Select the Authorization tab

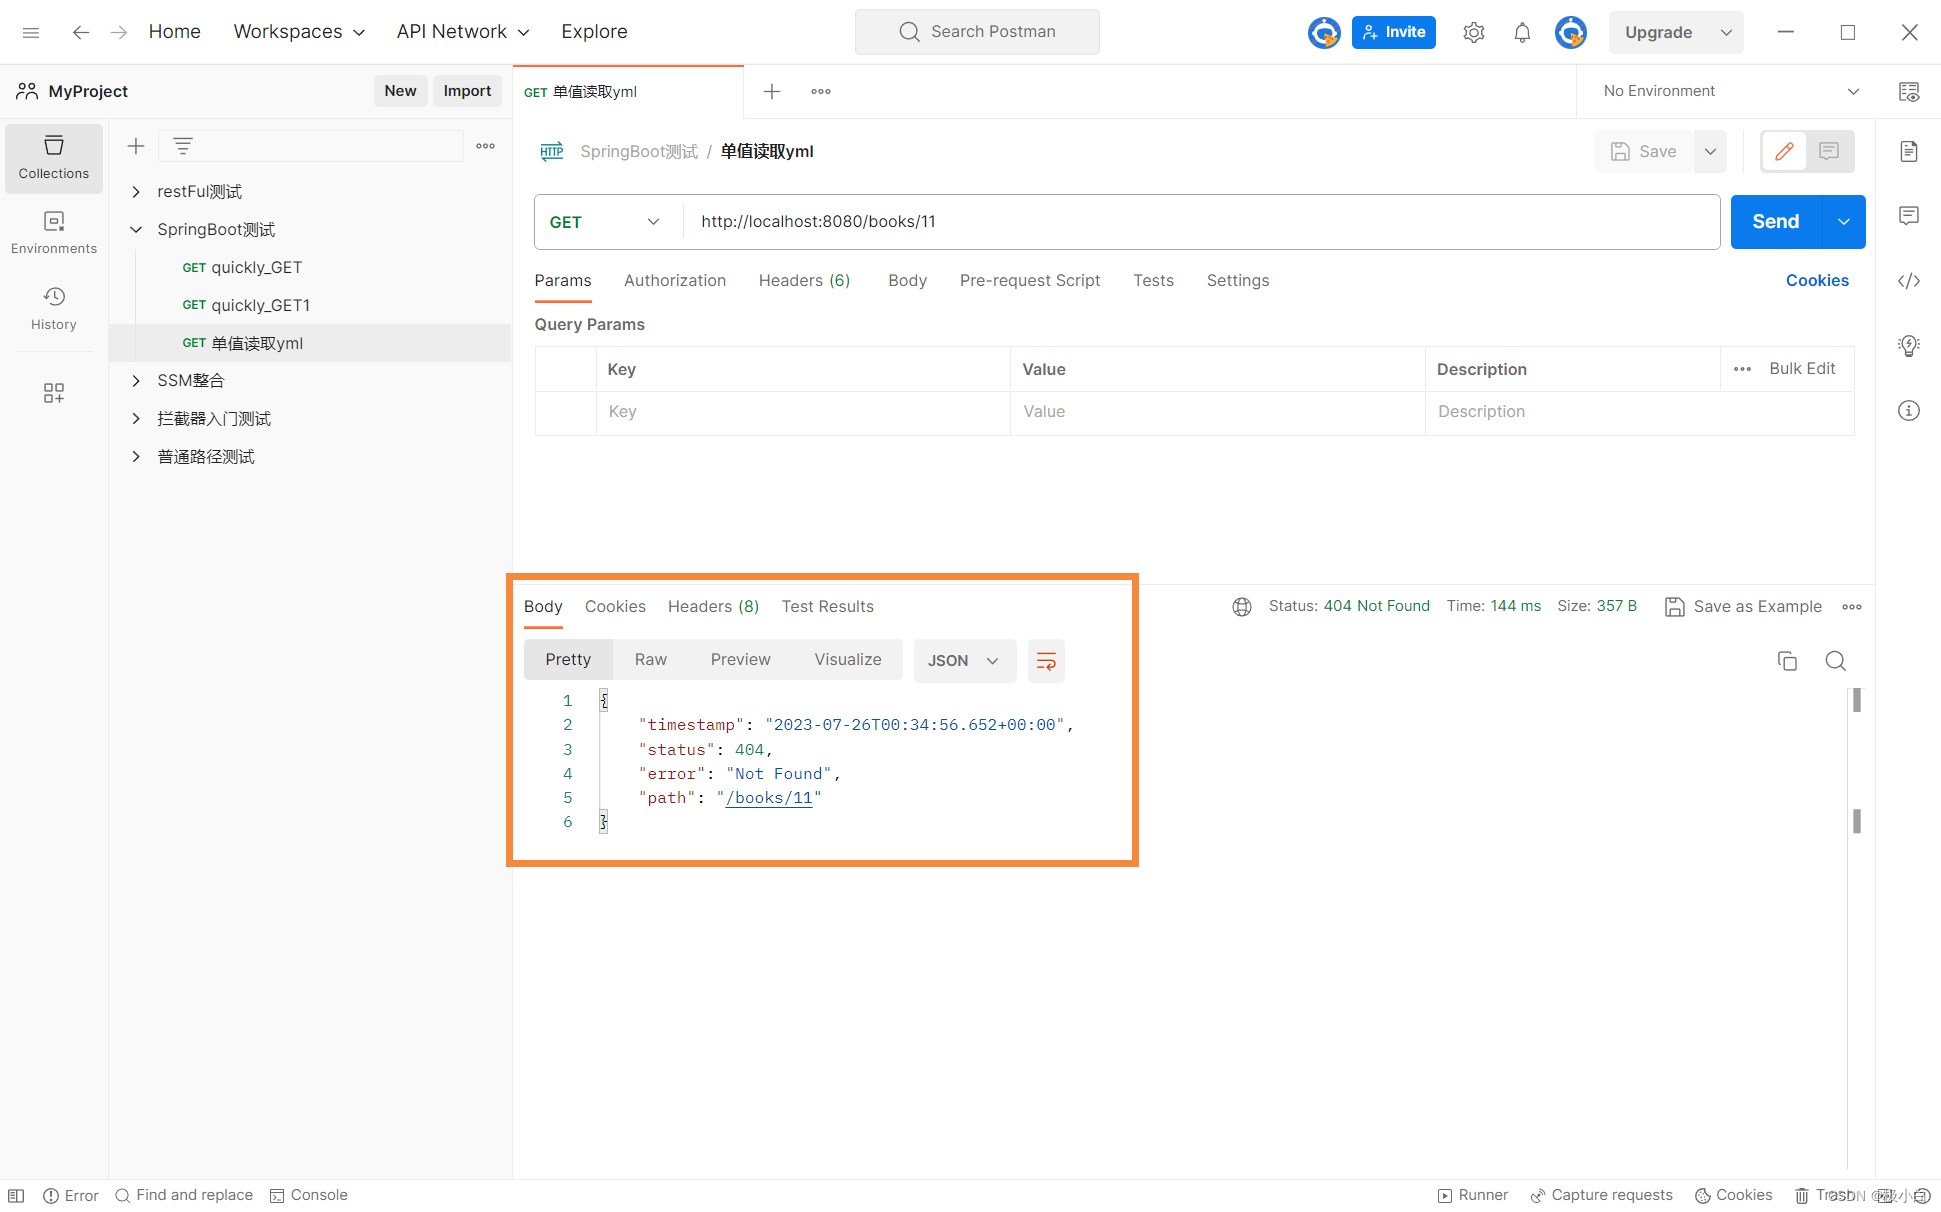click(676, 281)
